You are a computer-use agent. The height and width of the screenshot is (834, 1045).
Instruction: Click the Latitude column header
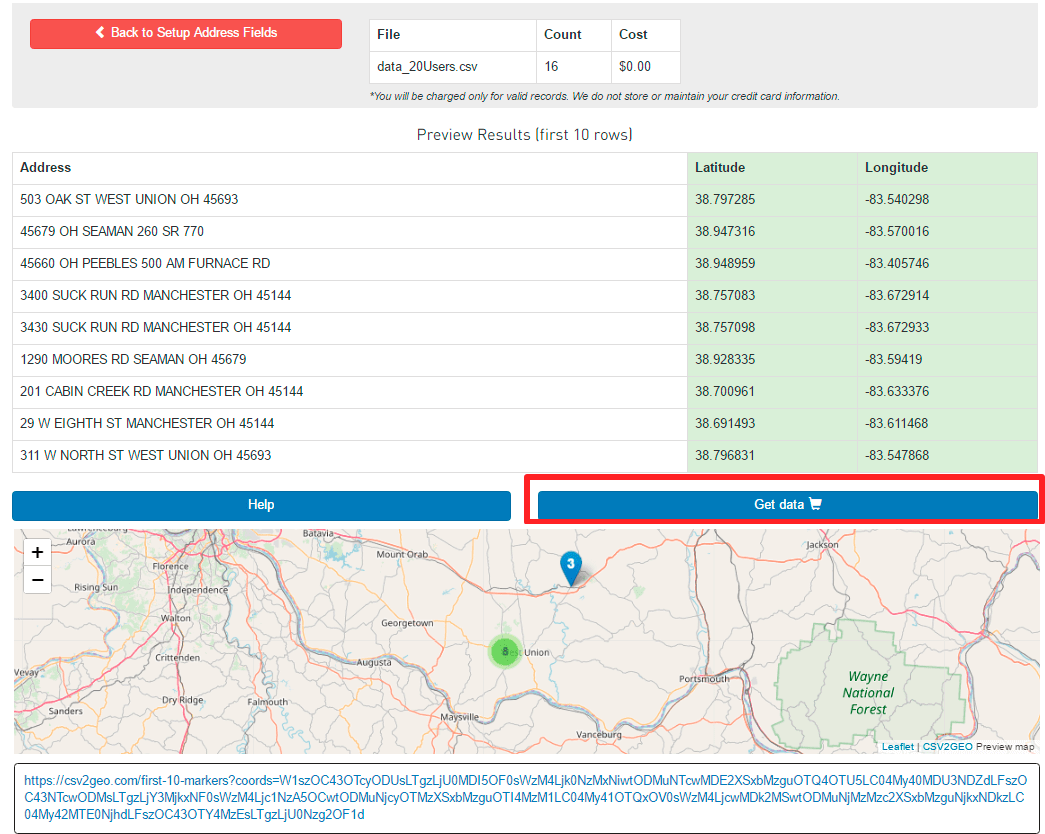point(772,168)
